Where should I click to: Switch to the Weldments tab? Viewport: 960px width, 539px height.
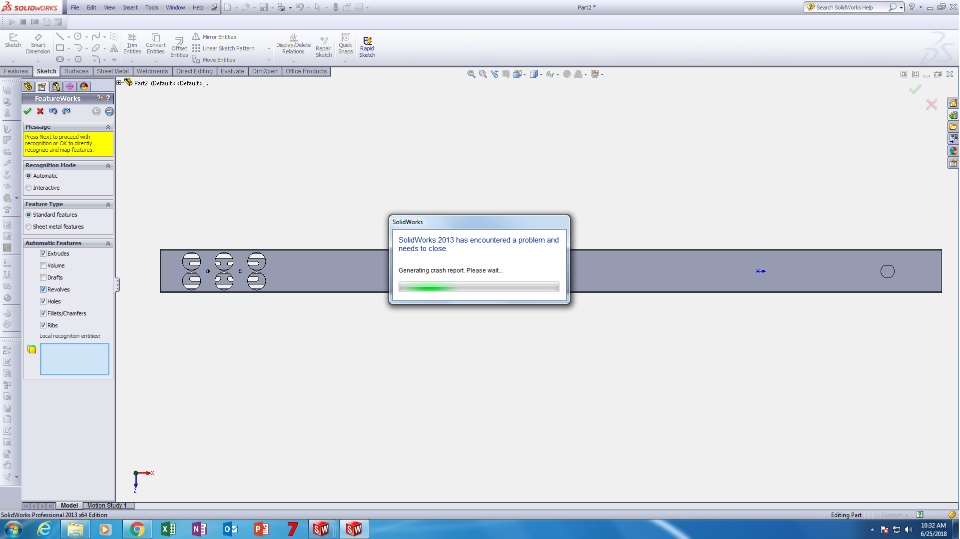tap(152, 72)
